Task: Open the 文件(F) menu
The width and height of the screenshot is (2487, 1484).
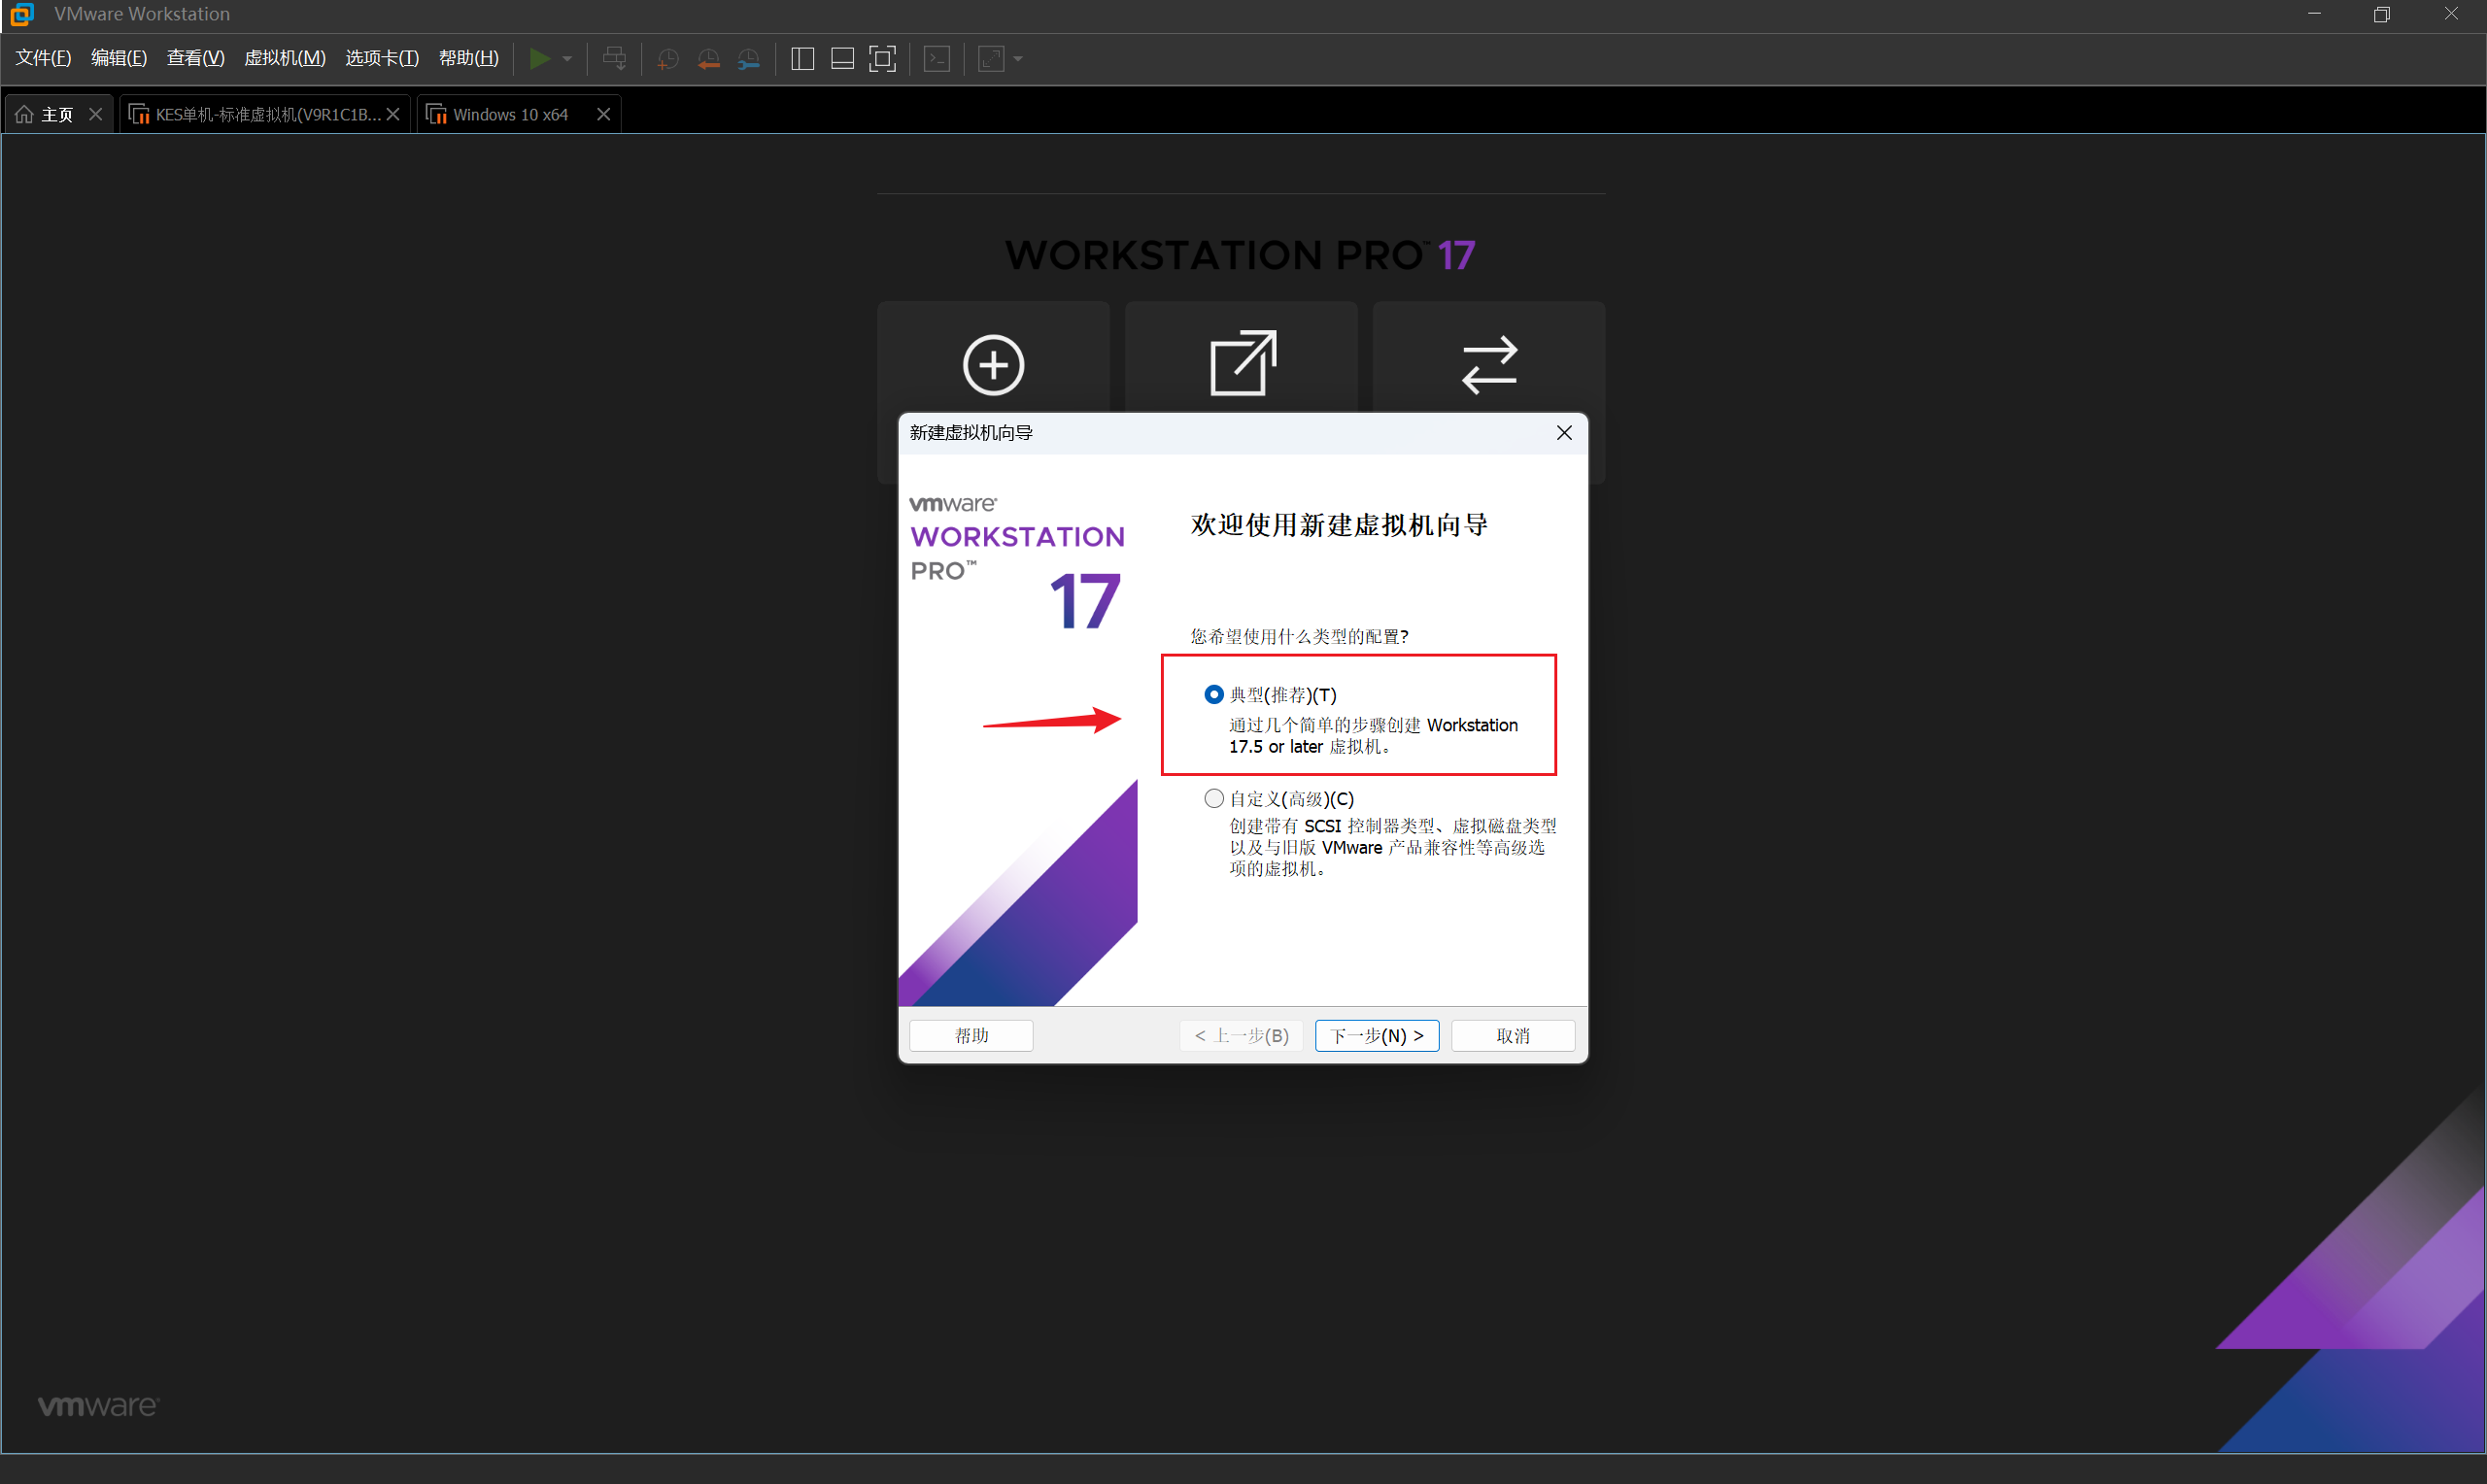Action: pos(43,58)
